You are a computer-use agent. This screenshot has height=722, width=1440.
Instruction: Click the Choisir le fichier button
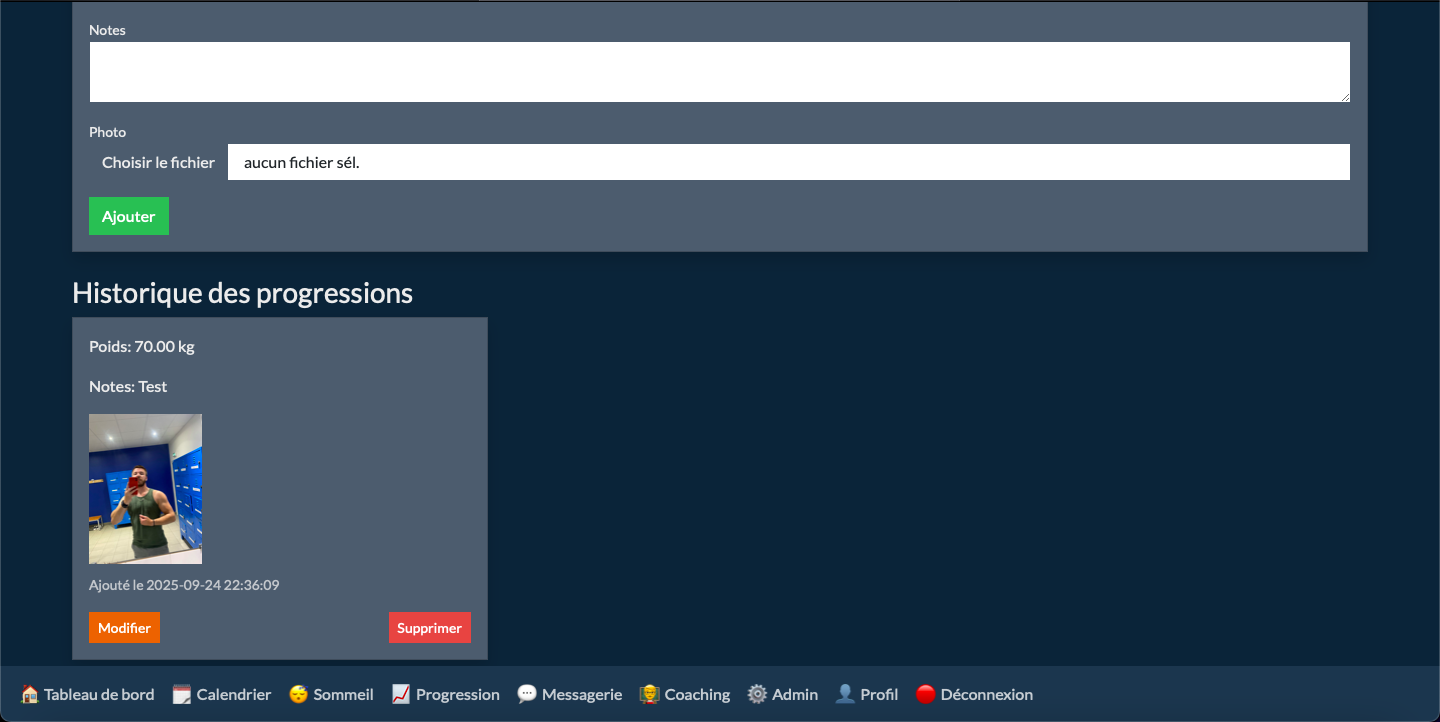158,162
